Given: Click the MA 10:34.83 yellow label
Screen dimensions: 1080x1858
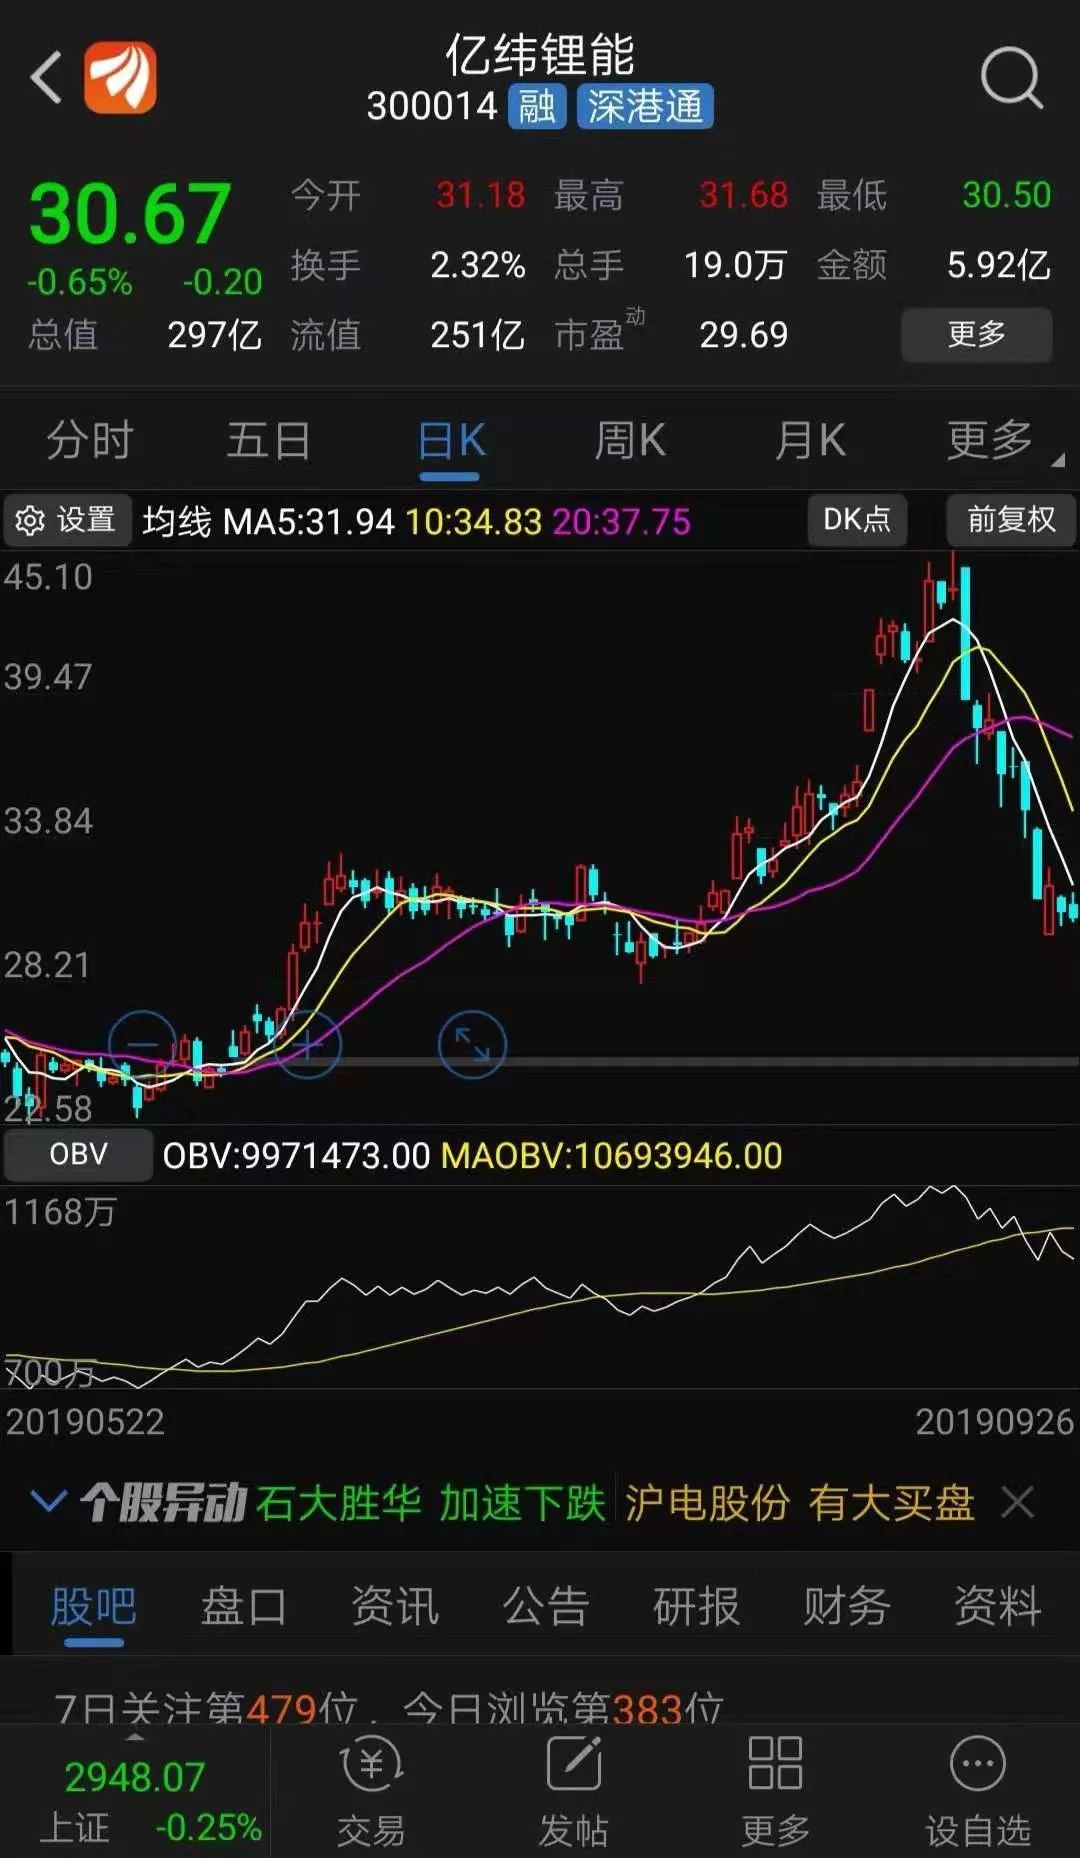Looking at the screenshot, I should [474, 521].
